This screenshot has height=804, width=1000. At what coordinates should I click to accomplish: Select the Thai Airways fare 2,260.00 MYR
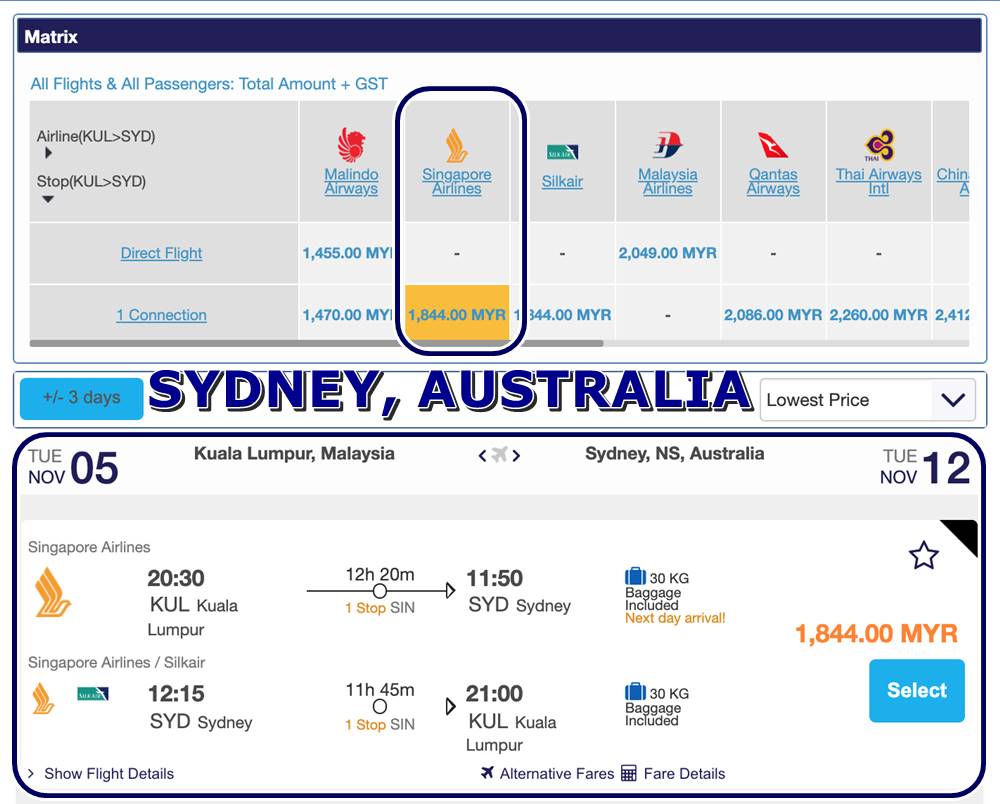click(879, 315)
